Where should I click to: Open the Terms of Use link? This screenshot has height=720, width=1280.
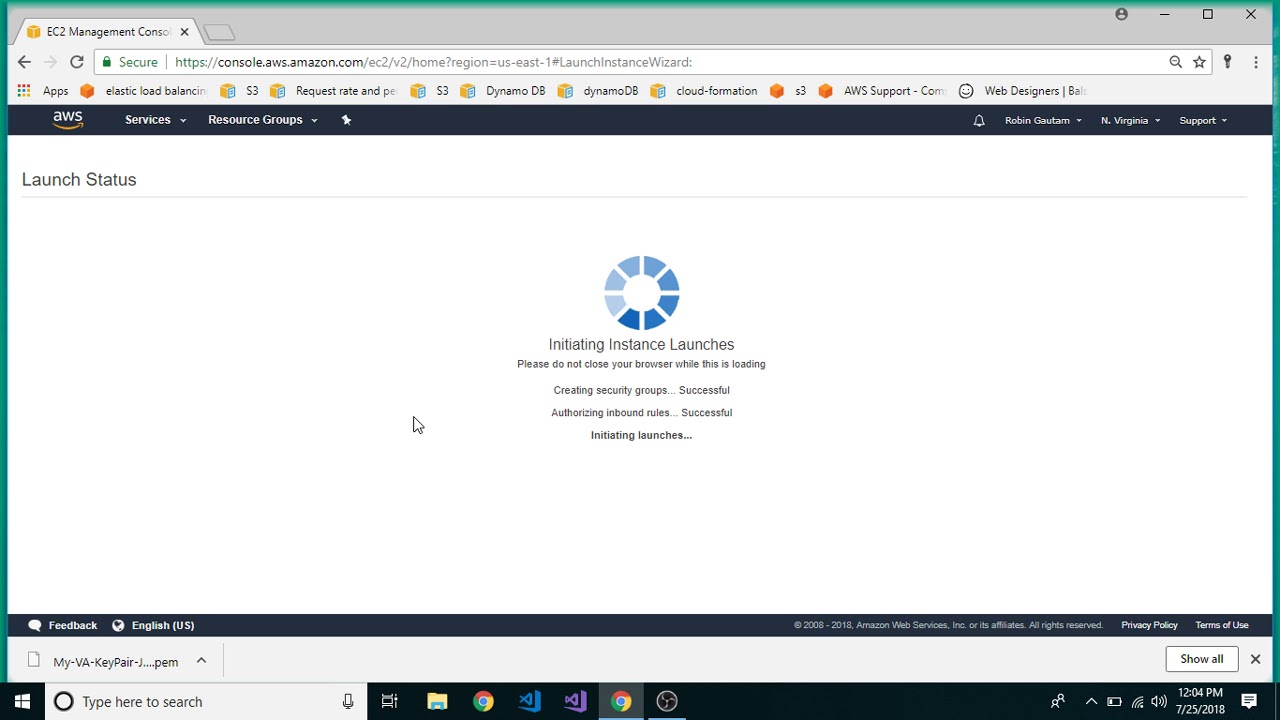(1221, 625)
